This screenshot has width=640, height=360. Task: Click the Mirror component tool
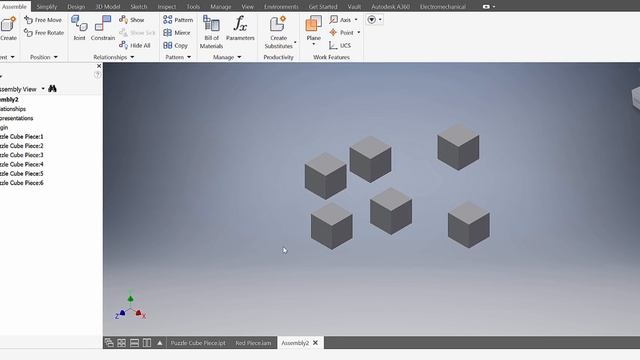click(x=177, y=33)
